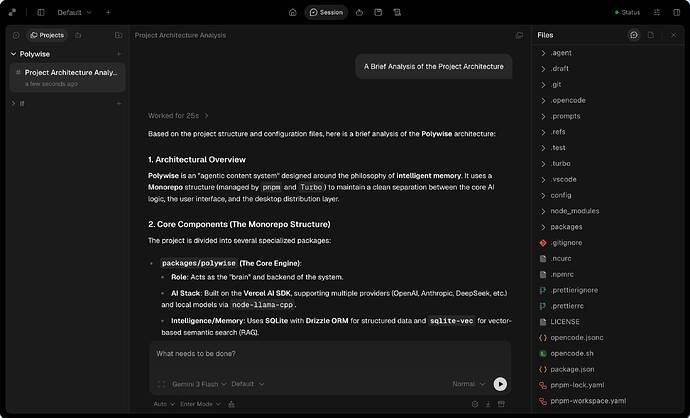
Task: Open the Normal mode dropdown
Action: click(469, 384)
